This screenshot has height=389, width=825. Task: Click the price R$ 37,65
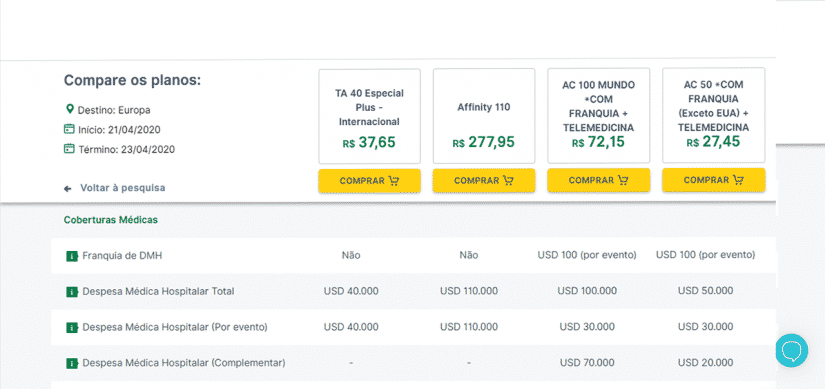(369, 143)
